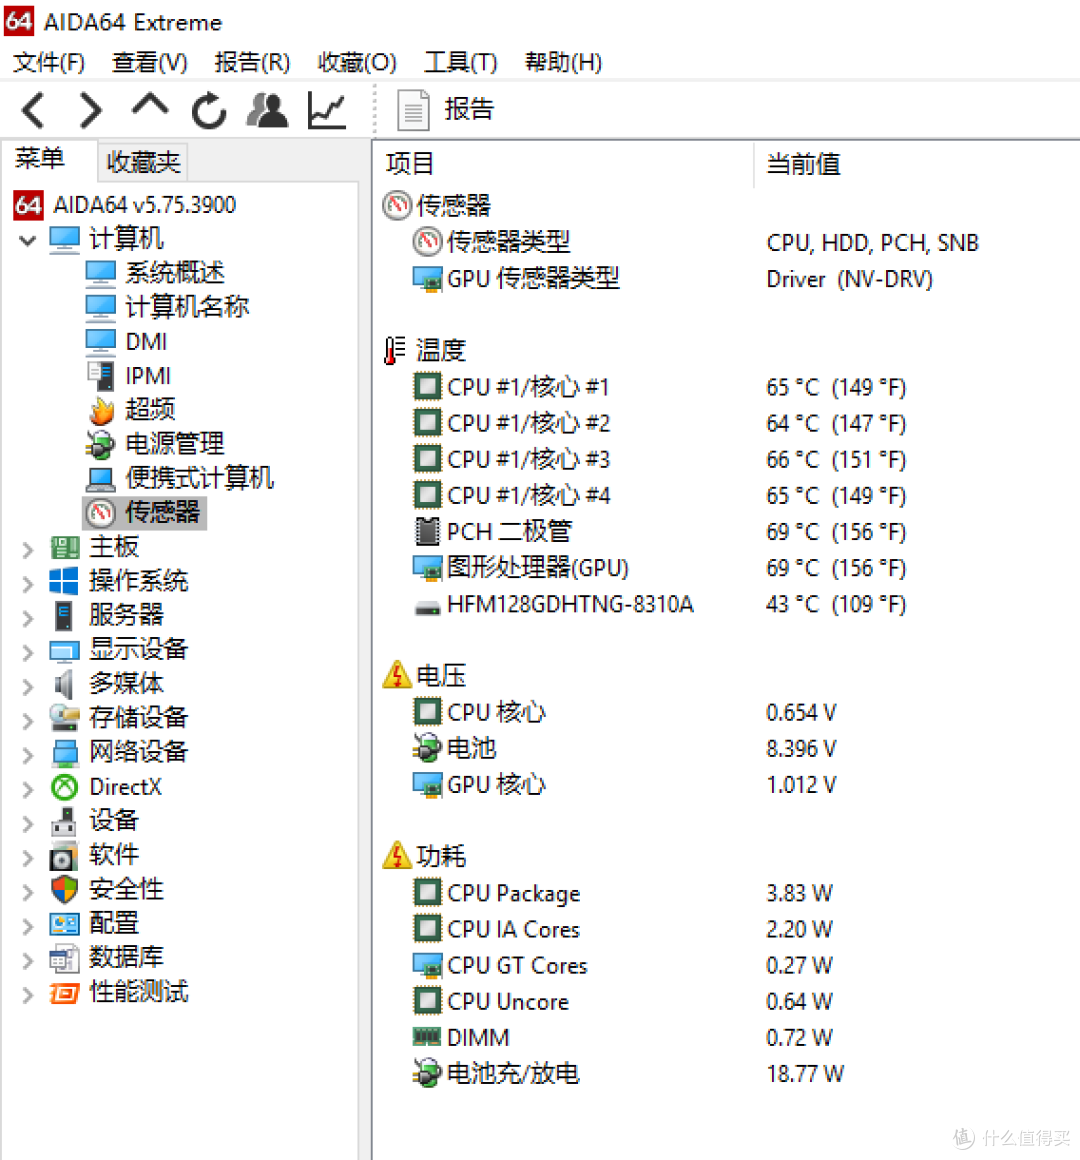Expand the 显示设备 tree node
Screen dimensions: 1080x1160
[x=27, y=651]
